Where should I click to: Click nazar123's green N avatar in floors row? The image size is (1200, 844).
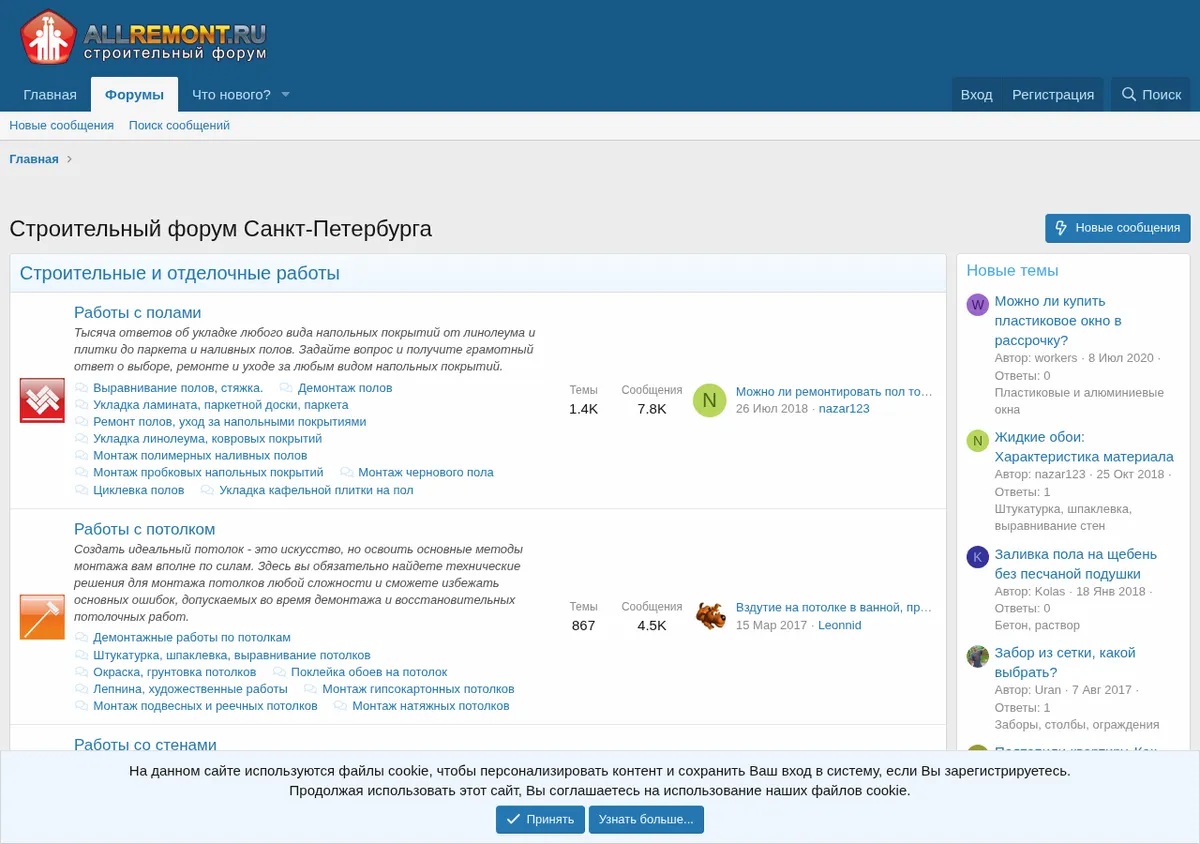(709, 400)
